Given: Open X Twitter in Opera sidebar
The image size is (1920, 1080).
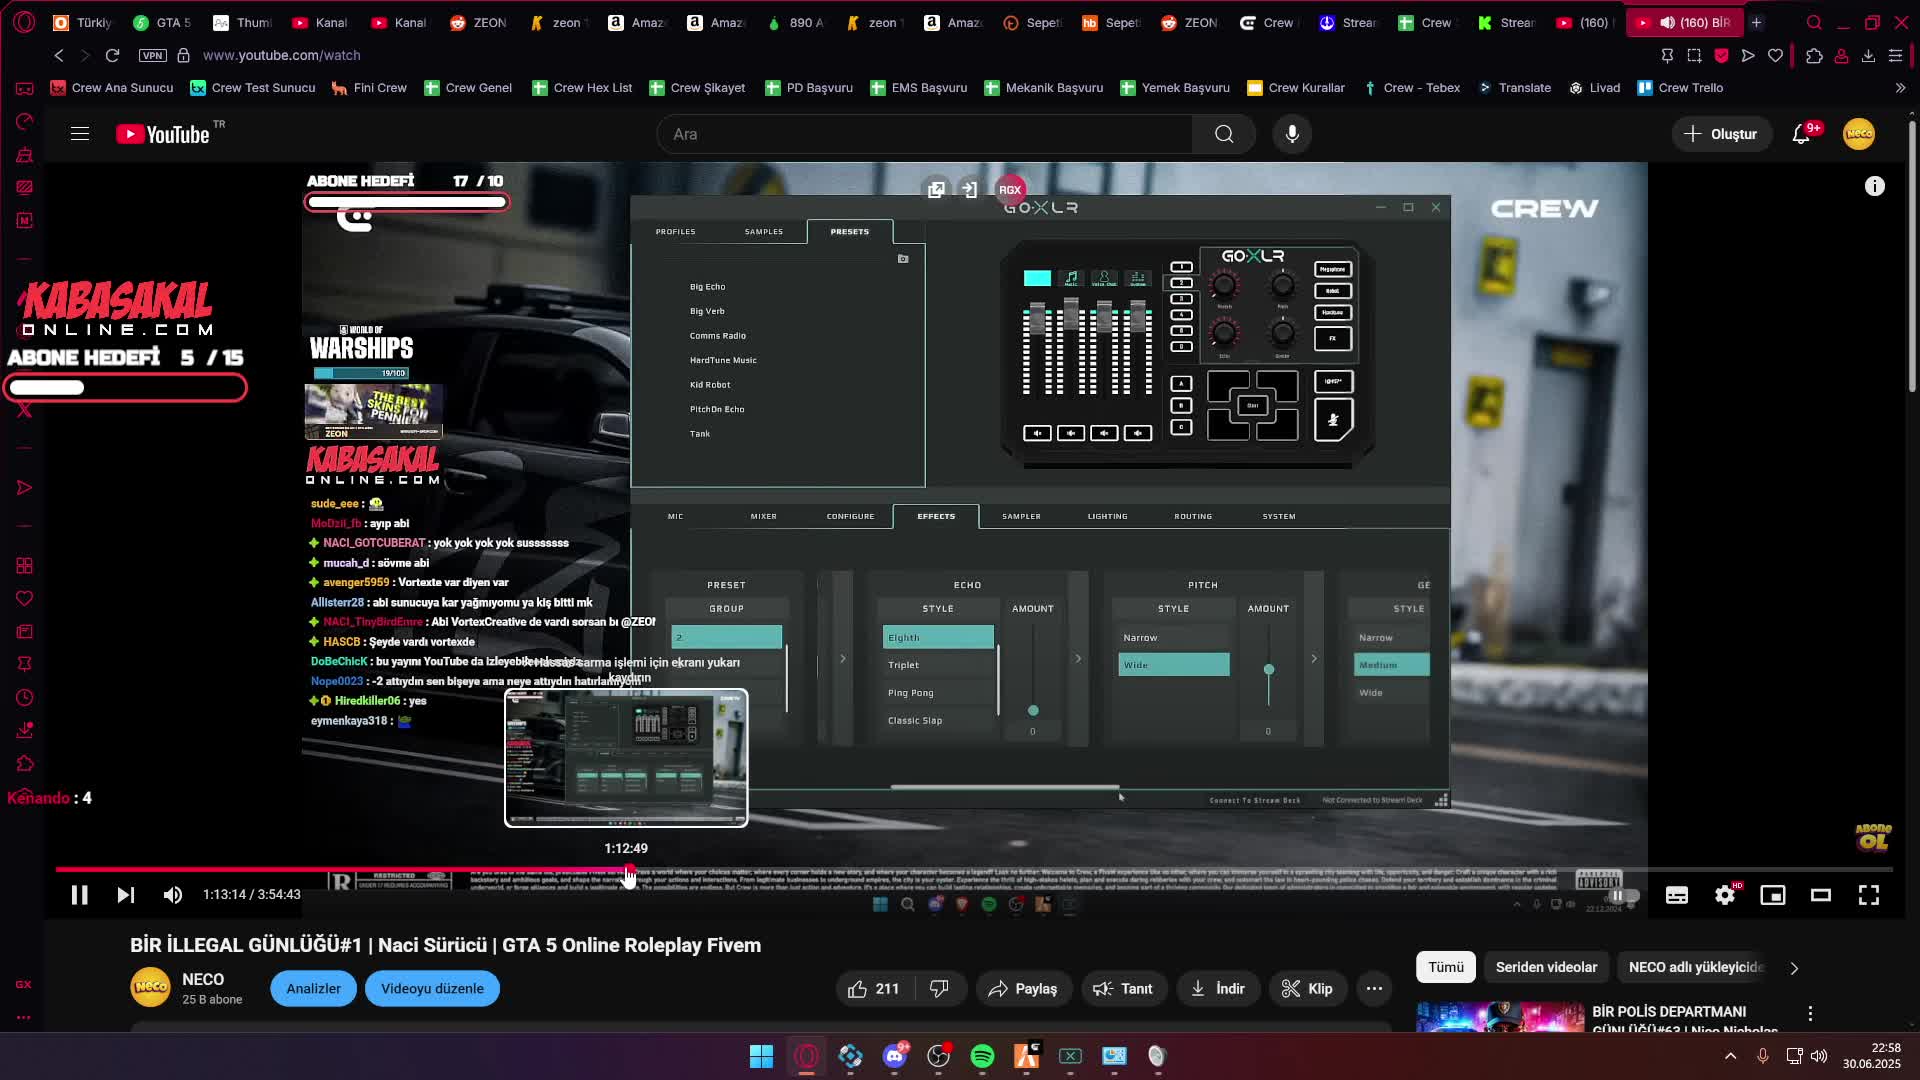Looking at the screenshot, I should point(25,410).
